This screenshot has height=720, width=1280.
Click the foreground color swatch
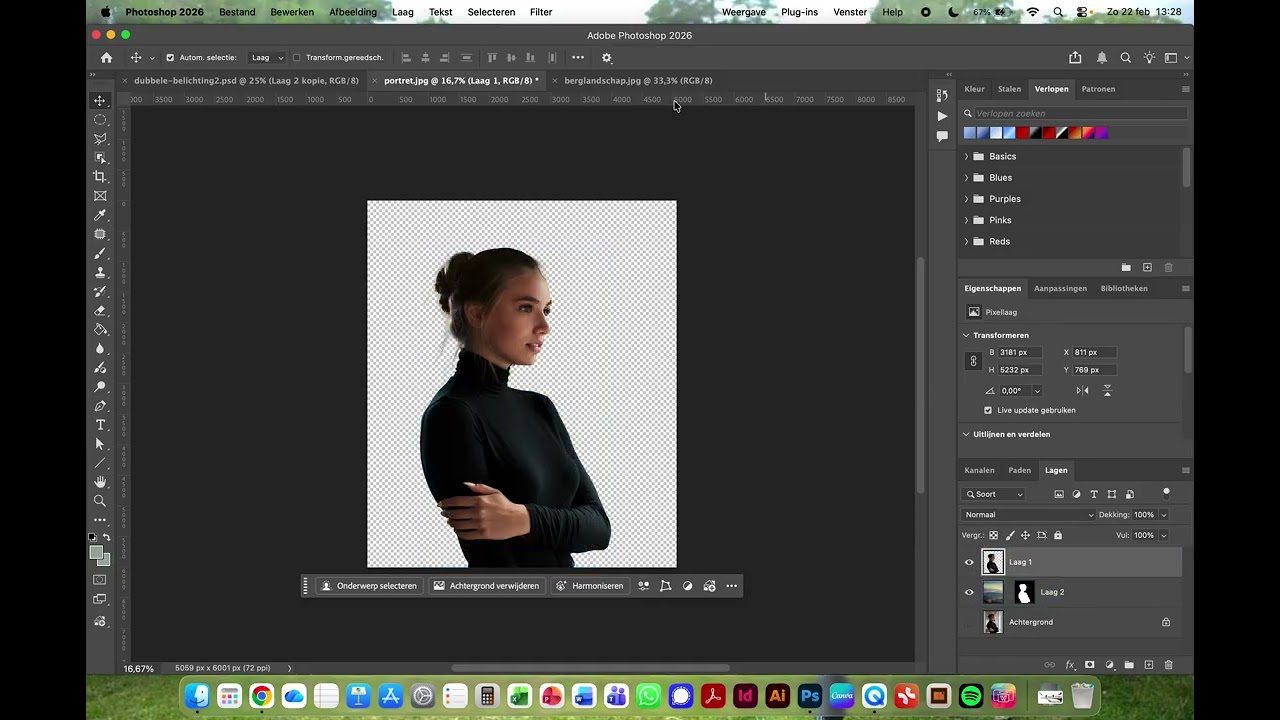(96, 553)
